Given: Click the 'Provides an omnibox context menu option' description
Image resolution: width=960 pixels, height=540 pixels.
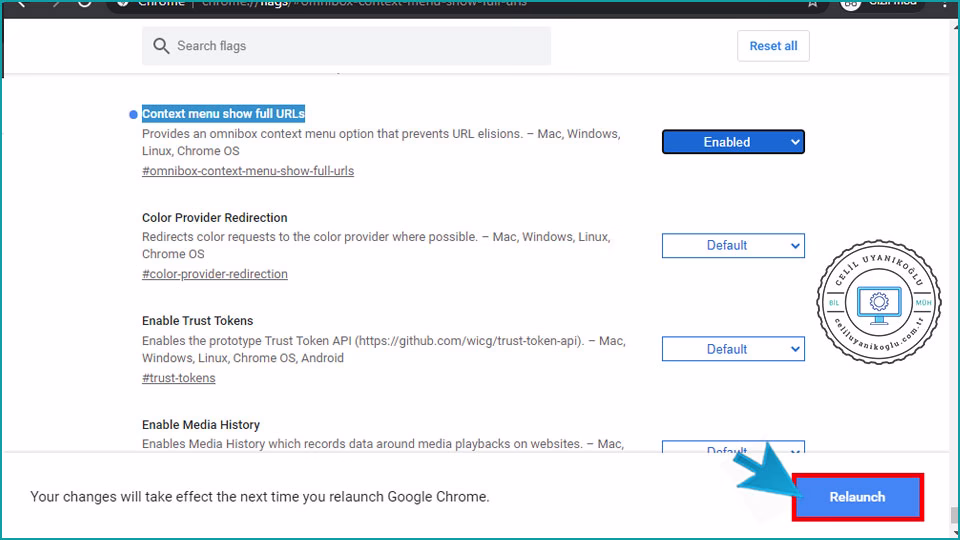Looking at the screenshot, I should [x=381, y=142].
